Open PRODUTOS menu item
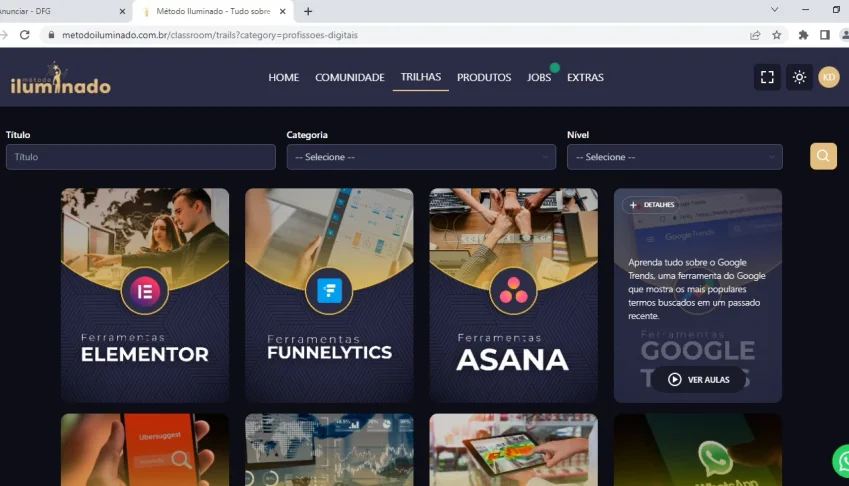 (x=484, y=77)
